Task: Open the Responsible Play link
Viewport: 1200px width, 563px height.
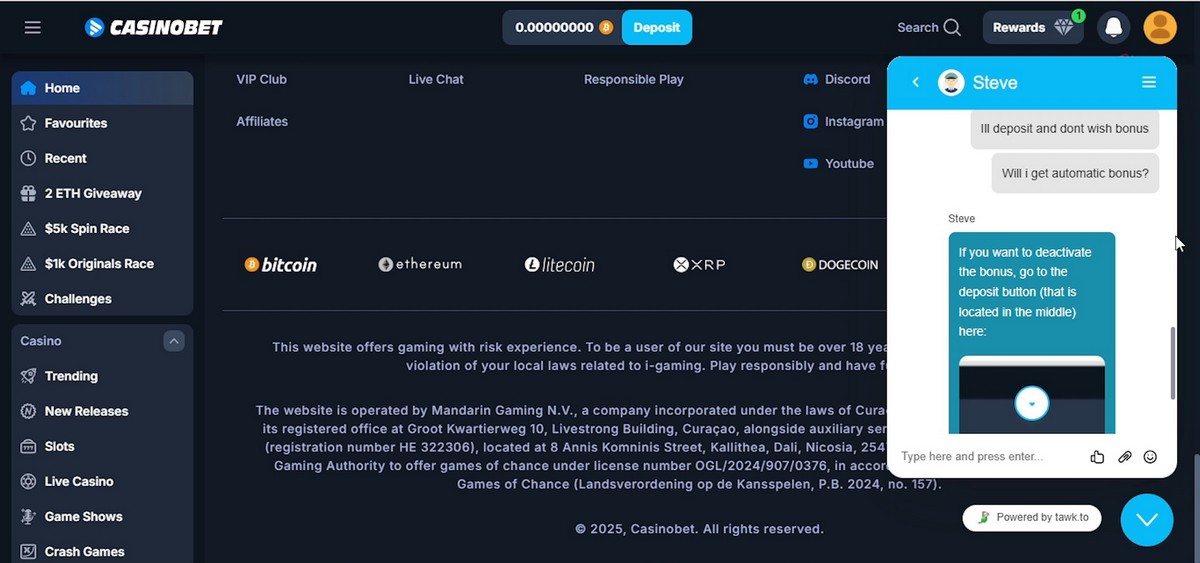Action: pyautogui.click(x=633, y=79)
